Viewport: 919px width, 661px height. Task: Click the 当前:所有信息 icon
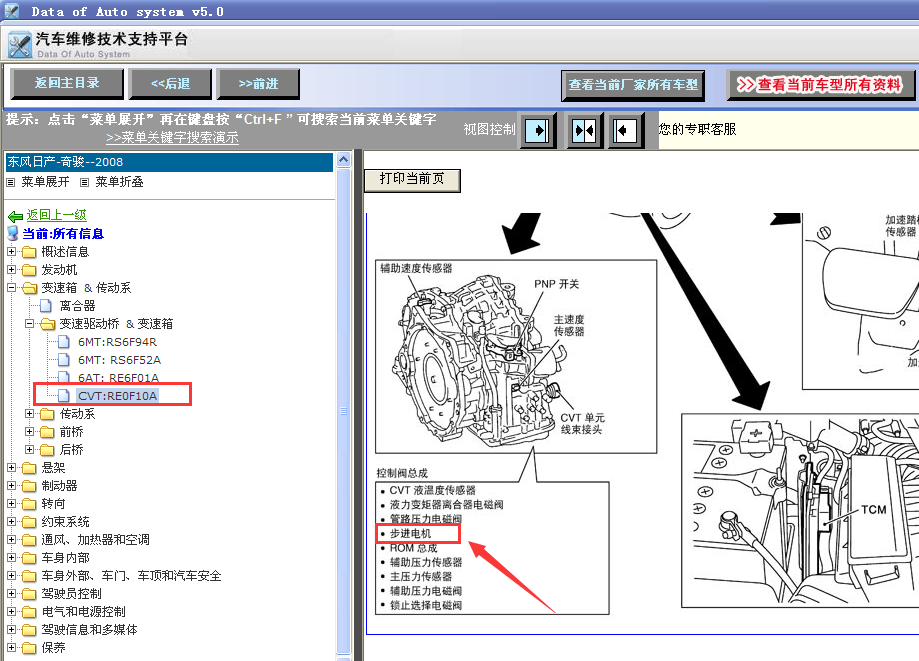(13, 234)
